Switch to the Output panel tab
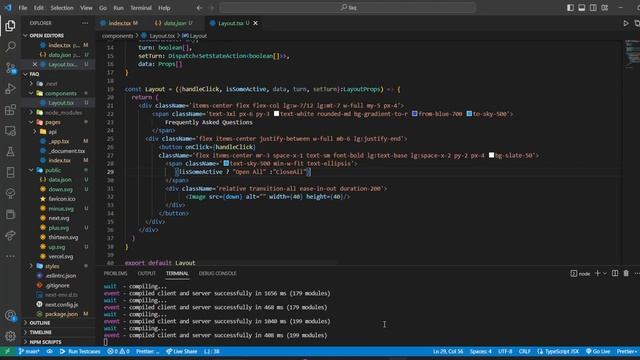Viewport: 640px width, 360px height. click(x=147, y=273)
